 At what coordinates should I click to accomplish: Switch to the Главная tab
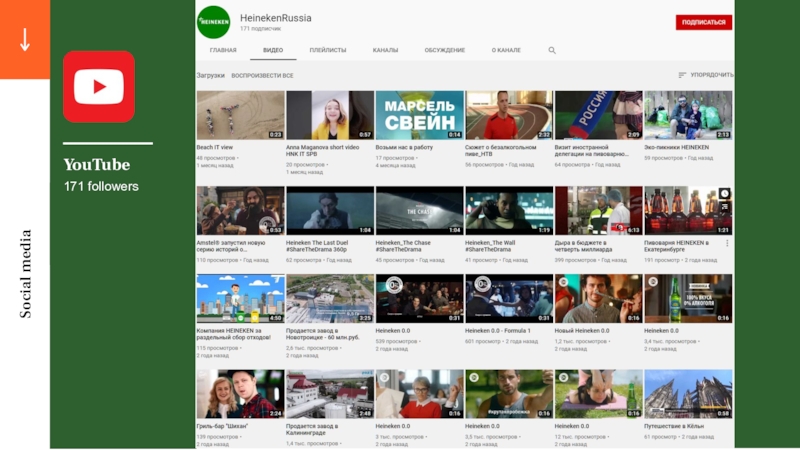click(x=223, y=50)
